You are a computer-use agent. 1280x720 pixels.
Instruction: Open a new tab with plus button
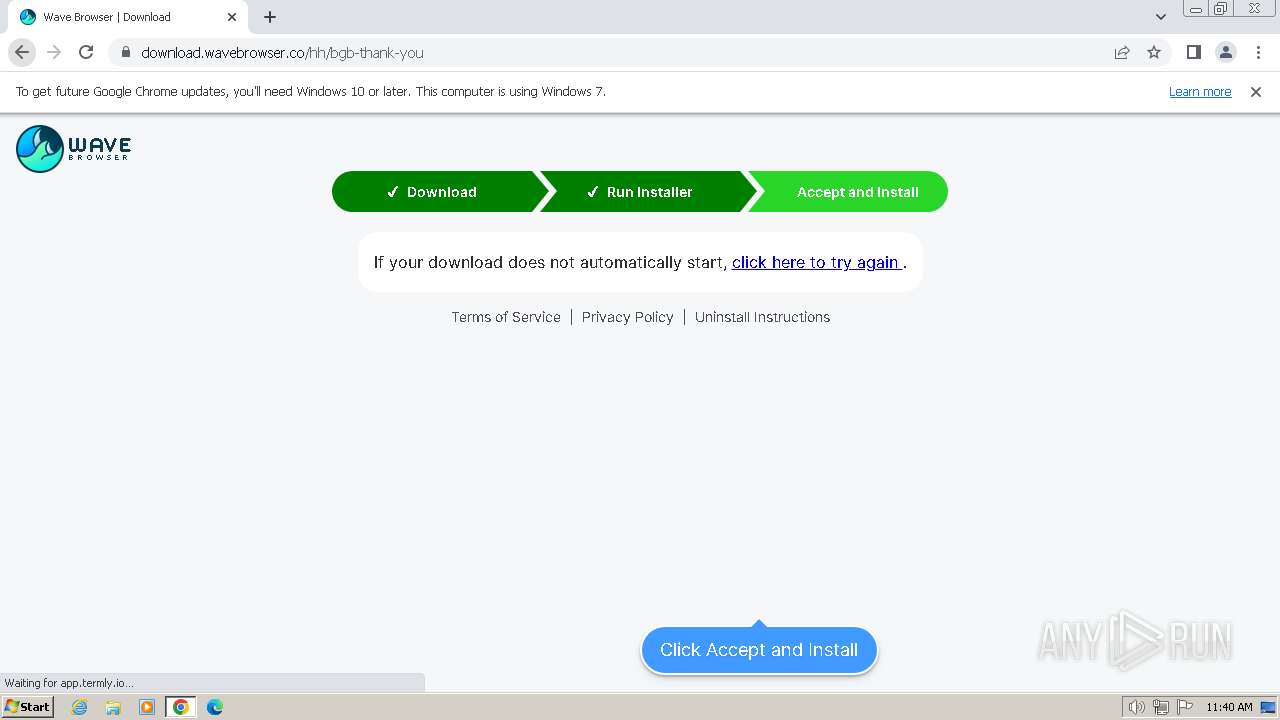[x=270, y=17]
